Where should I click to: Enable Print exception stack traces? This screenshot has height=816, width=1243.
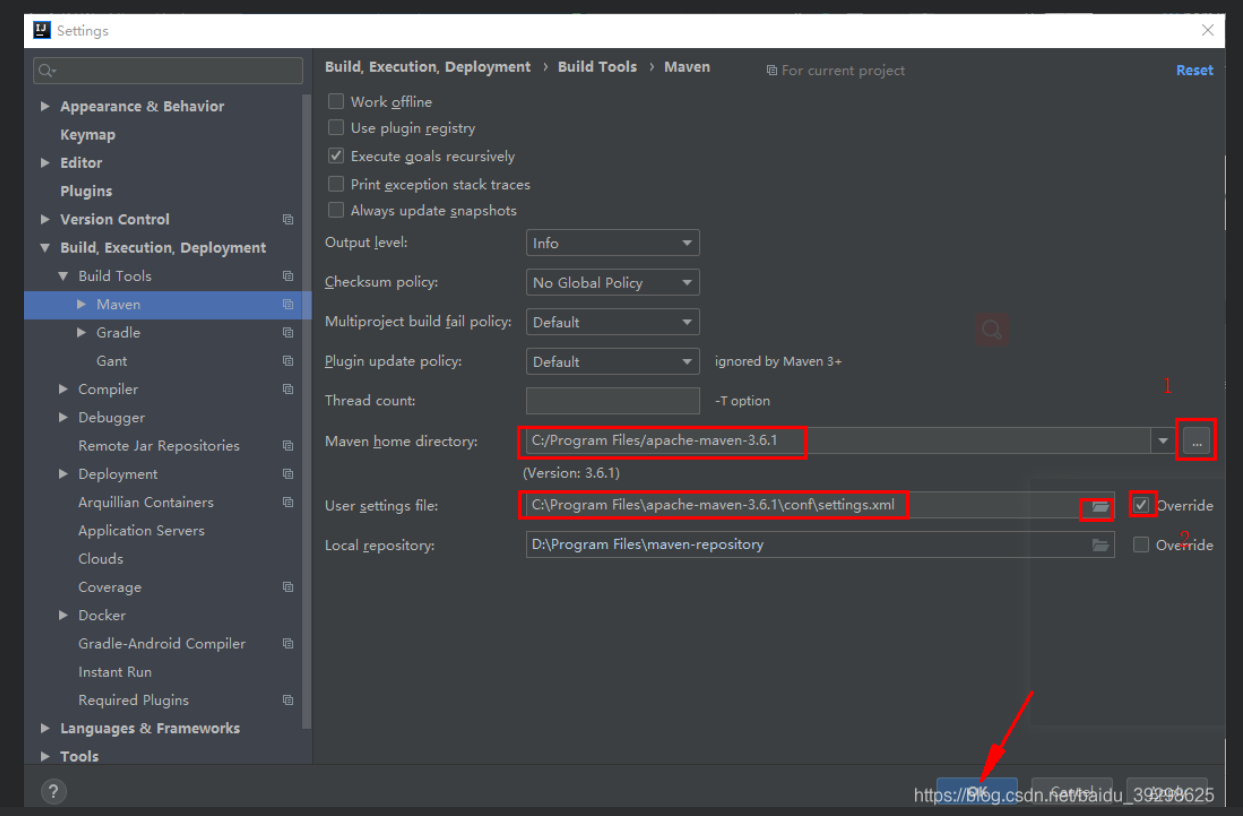[336, 184]
